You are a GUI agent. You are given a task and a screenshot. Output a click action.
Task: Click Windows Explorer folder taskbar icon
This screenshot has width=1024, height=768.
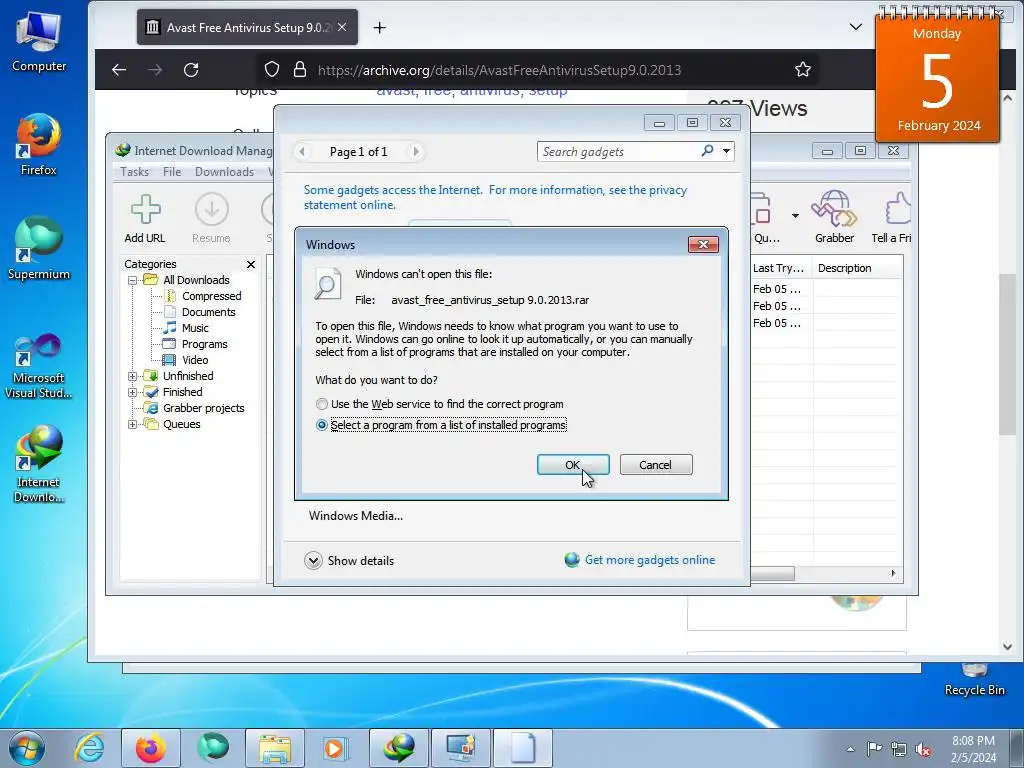pos(275,748)
